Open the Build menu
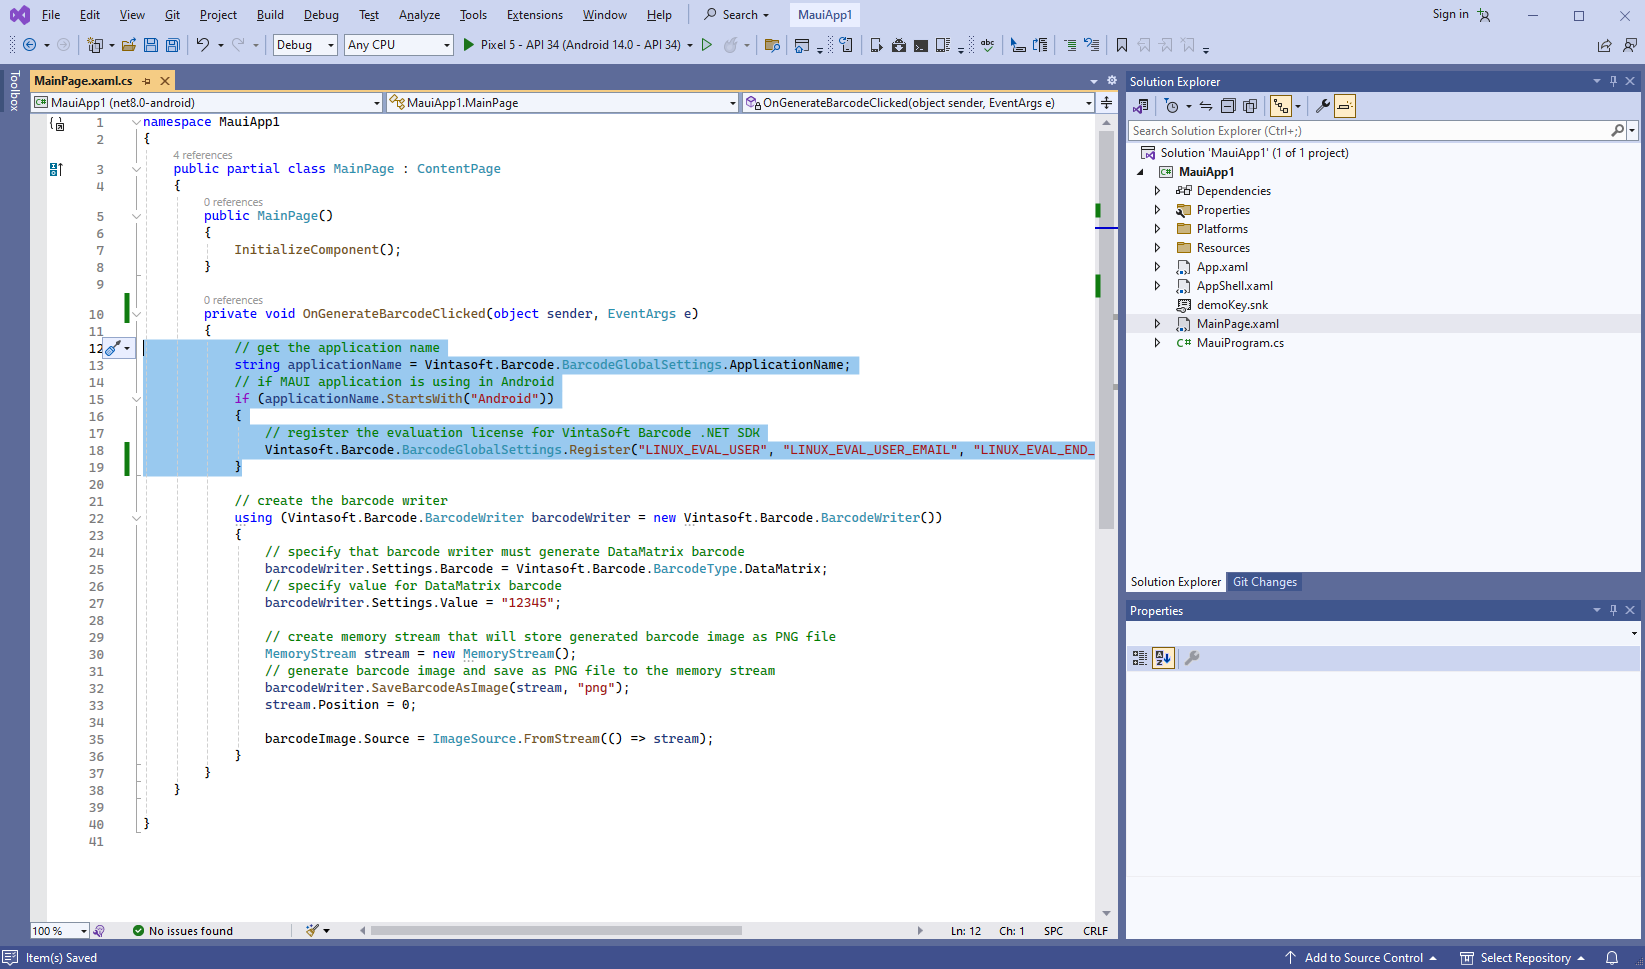The width and height of the screenshot is (1645, 969). (x=270, y=15)
